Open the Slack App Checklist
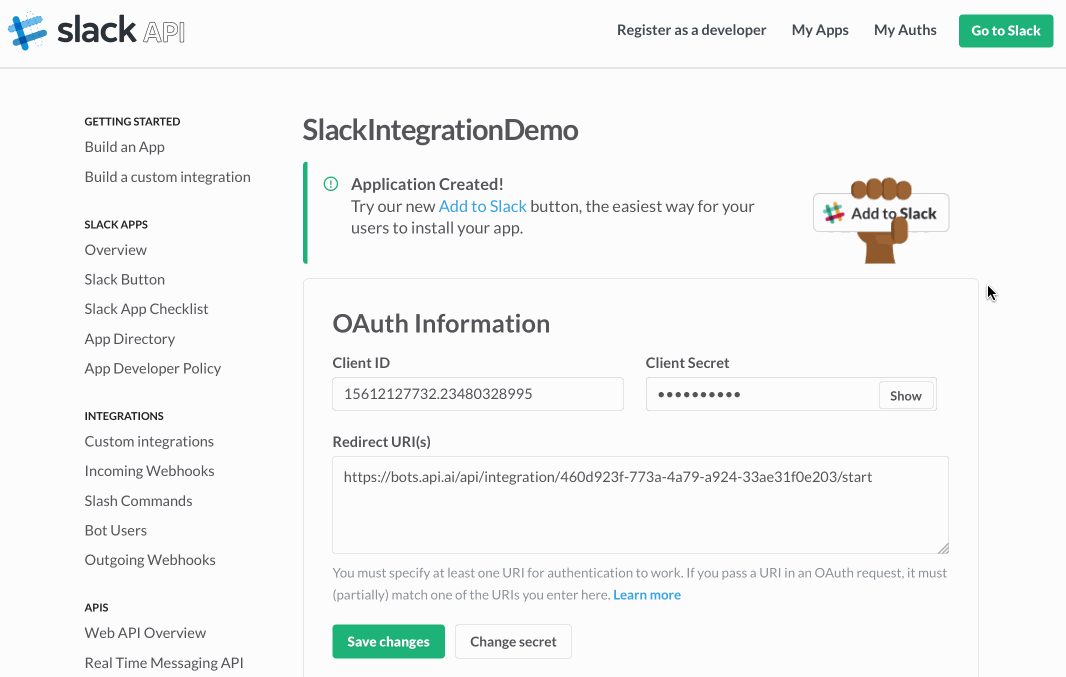Image resolution: width=1066 pixels, height=677 pixels. (146, 308)
